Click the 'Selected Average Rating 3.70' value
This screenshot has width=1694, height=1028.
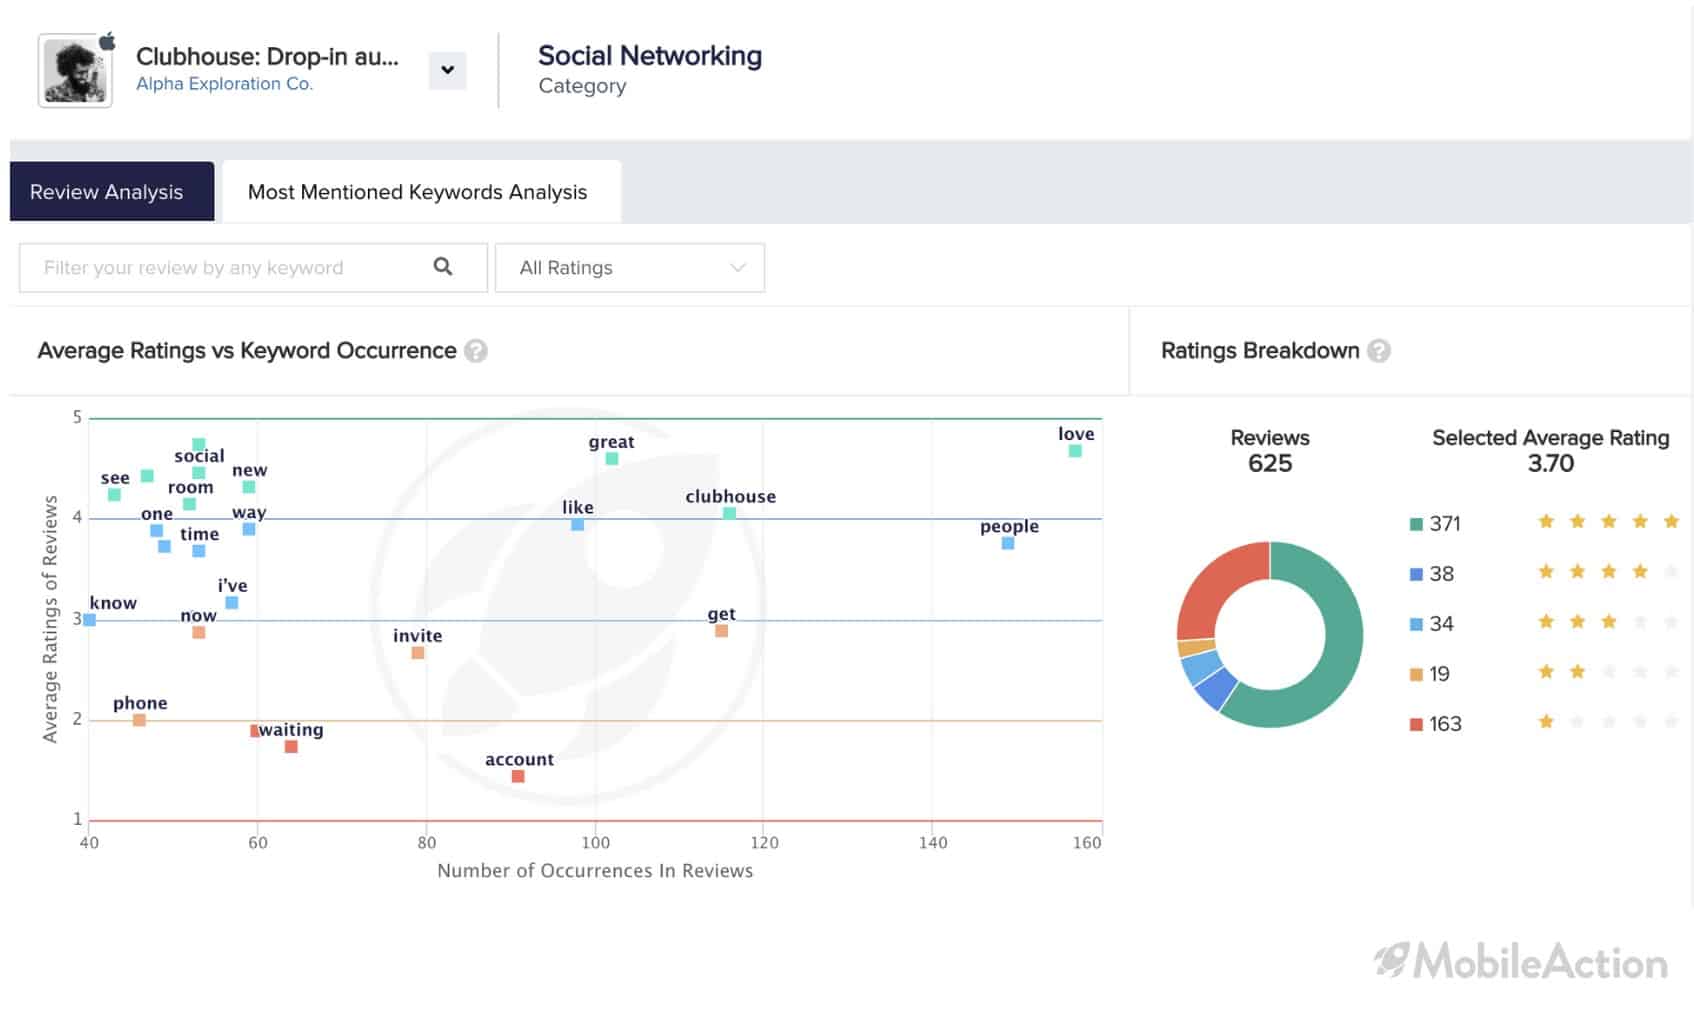(1551, 451)
